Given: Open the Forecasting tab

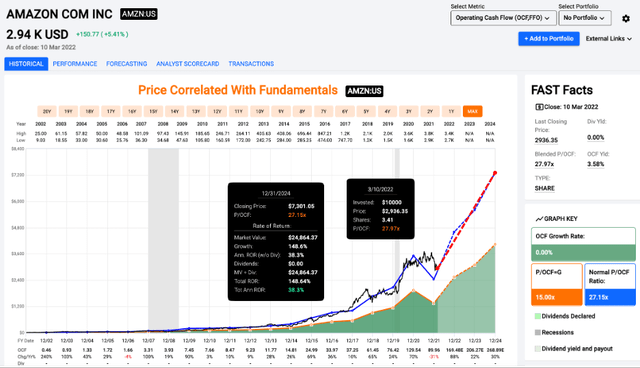Looking at the screenshot, I should click(x=127, y=64).
